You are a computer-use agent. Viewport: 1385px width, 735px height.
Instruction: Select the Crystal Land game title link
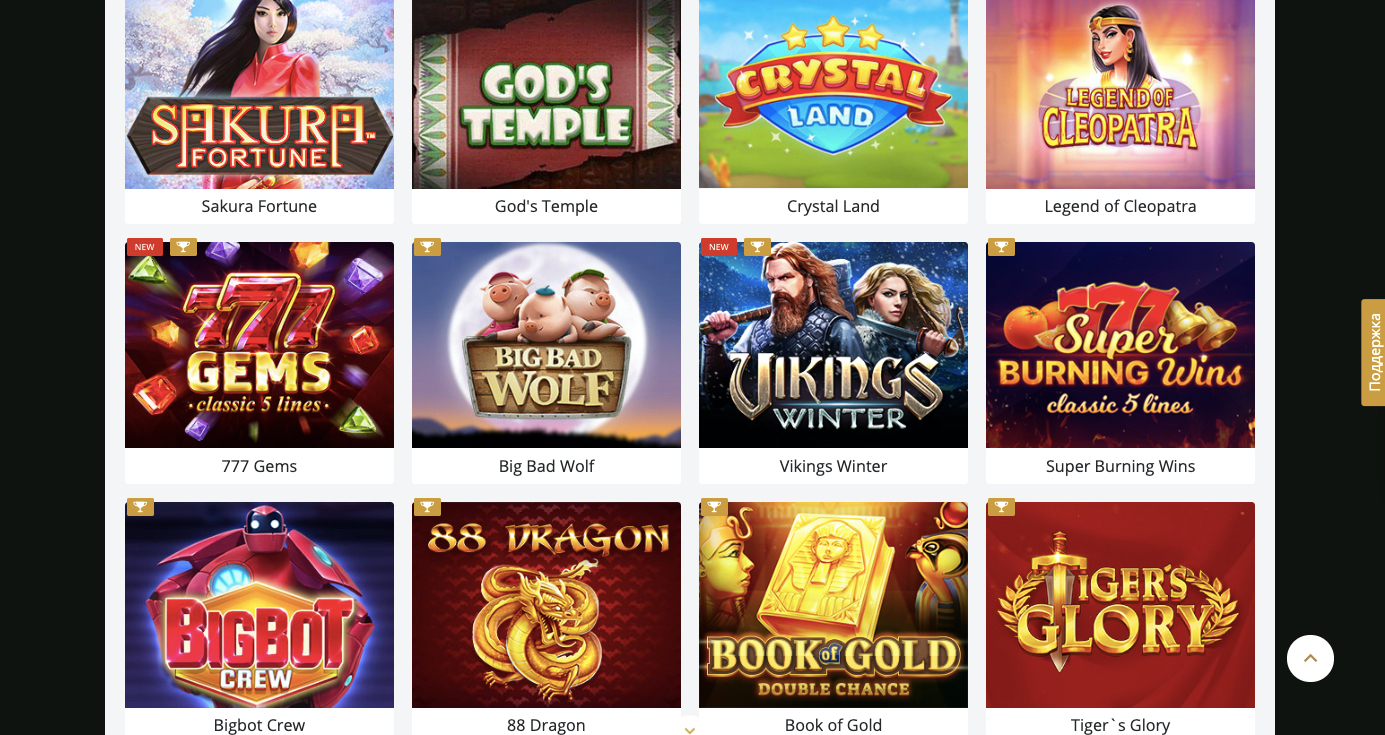[x=833, y=206]
